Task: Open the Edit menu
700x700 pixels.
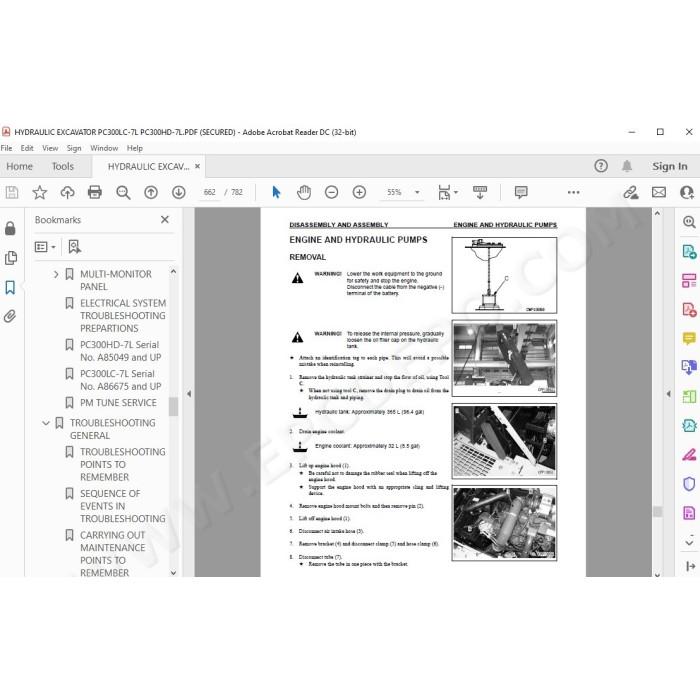Action: (x=27, y=148)
